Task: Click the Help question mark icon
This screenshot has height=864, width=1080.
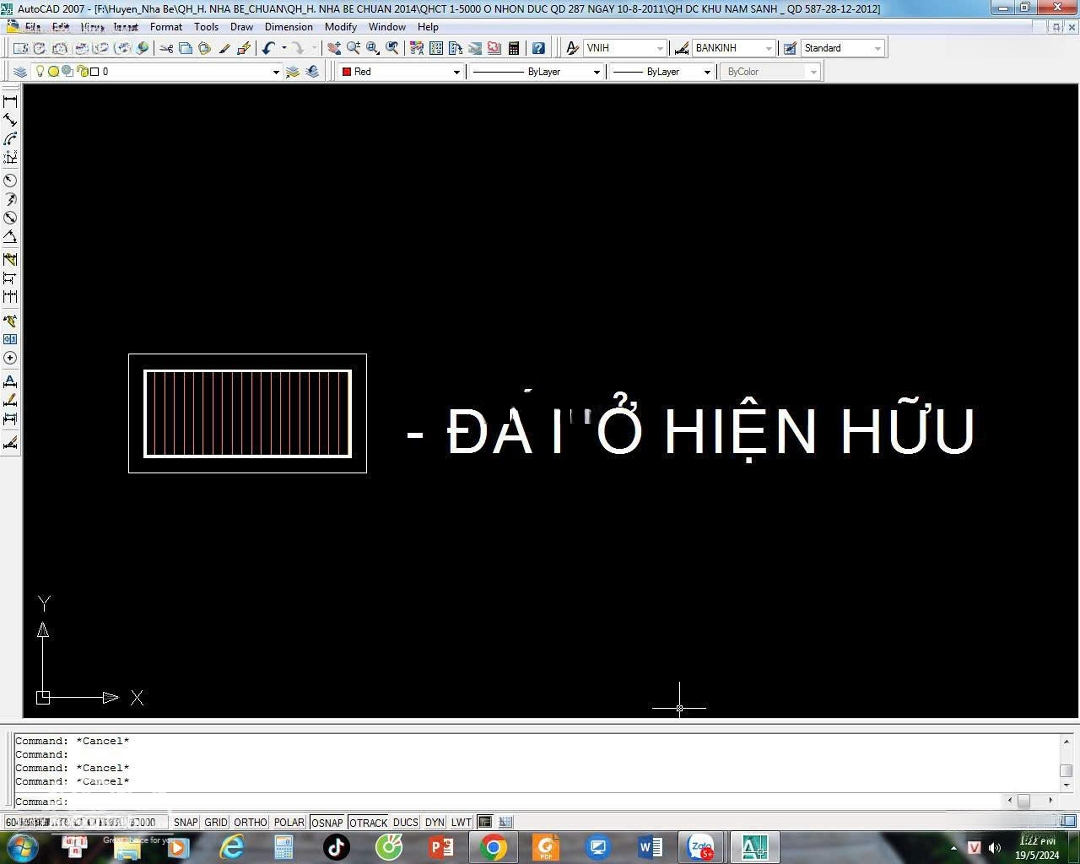Action: tap(538, 48)
